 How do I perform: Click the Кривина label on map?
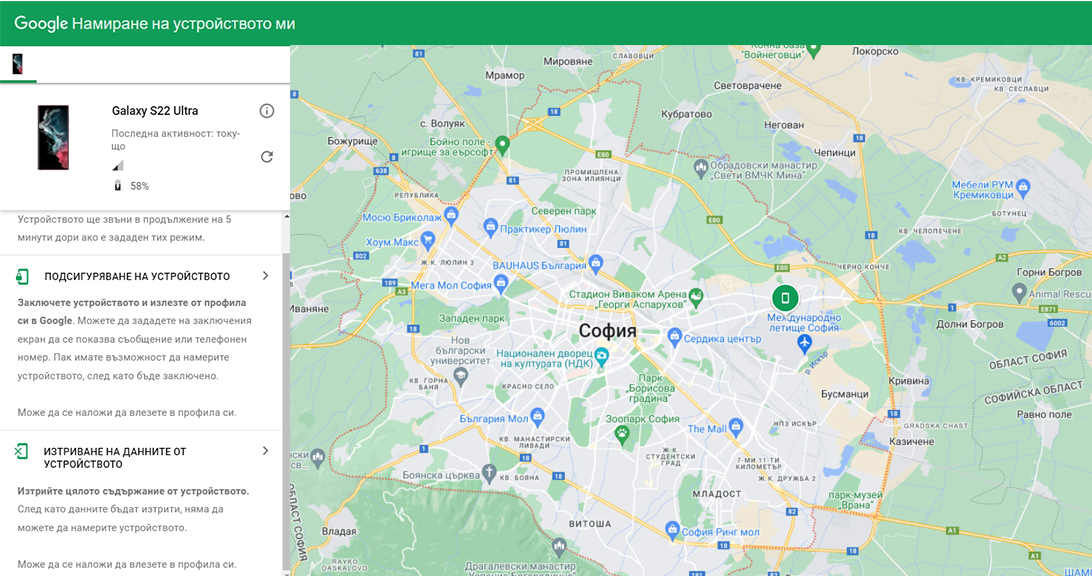click(909, 381)
